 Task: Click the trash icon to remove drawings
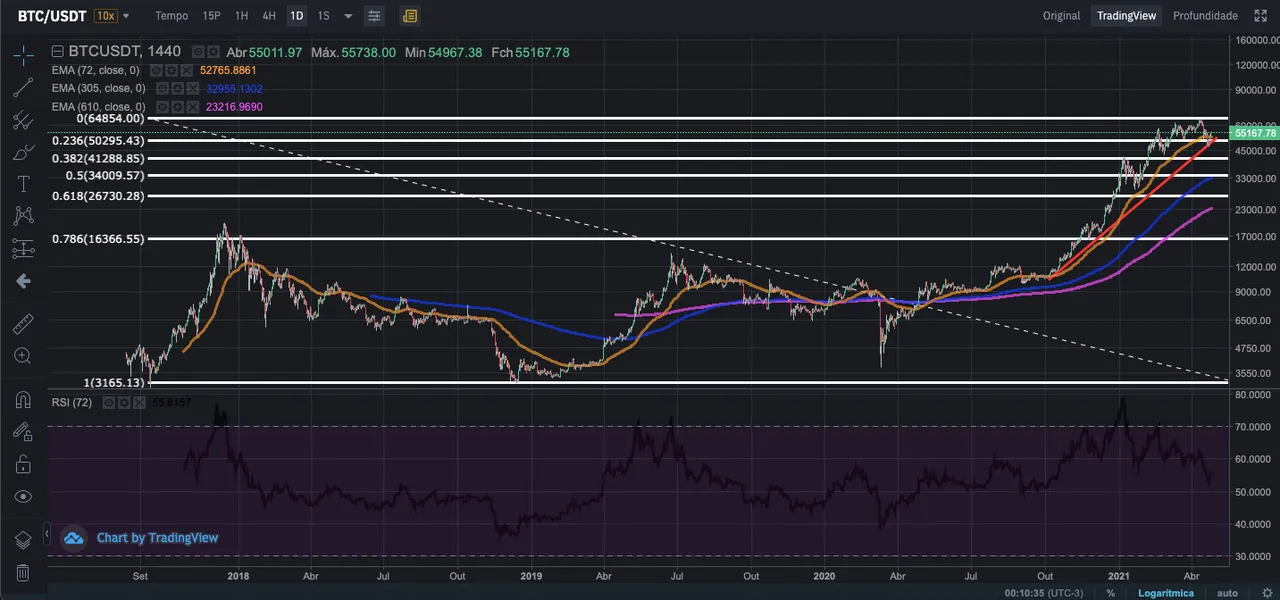(23, 572)
